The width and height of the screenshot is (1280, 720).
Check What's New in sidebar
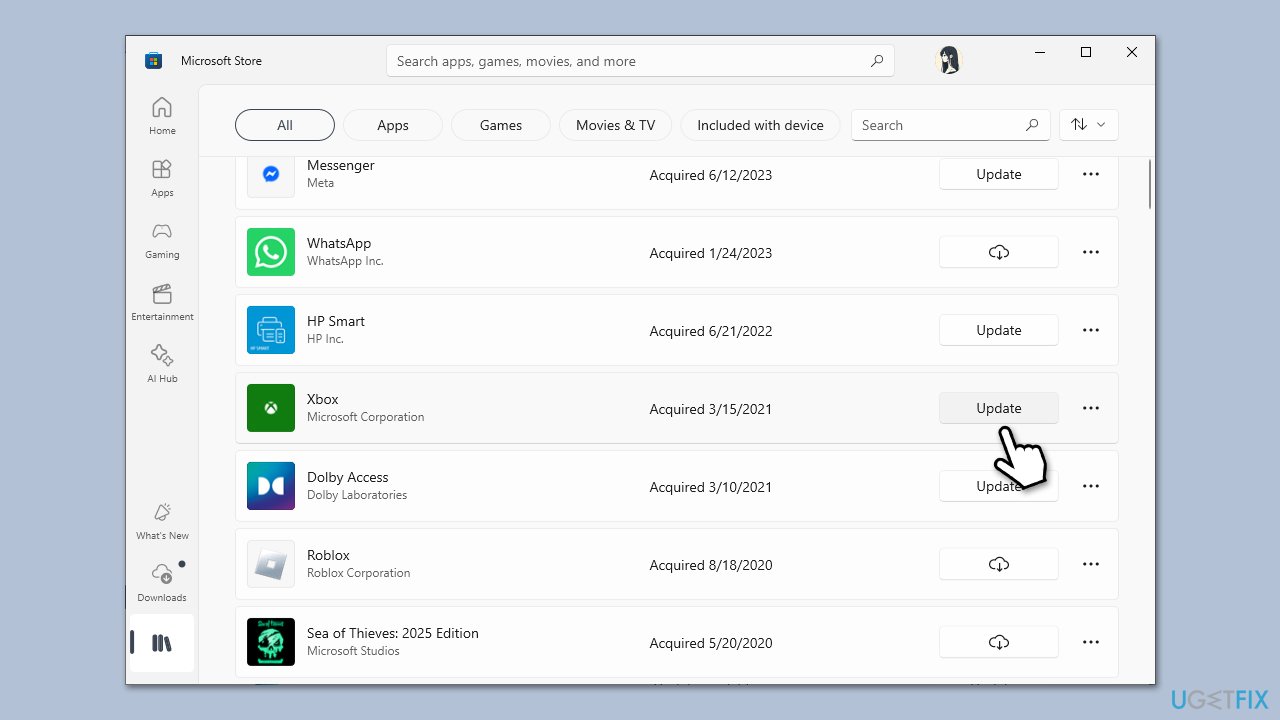tap(161, 520)
